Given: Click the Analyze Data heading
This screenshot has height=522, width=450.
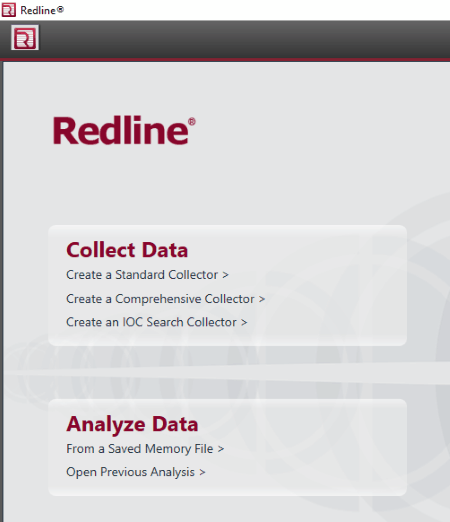Looking at the screenshot, I should coord(132,424).
